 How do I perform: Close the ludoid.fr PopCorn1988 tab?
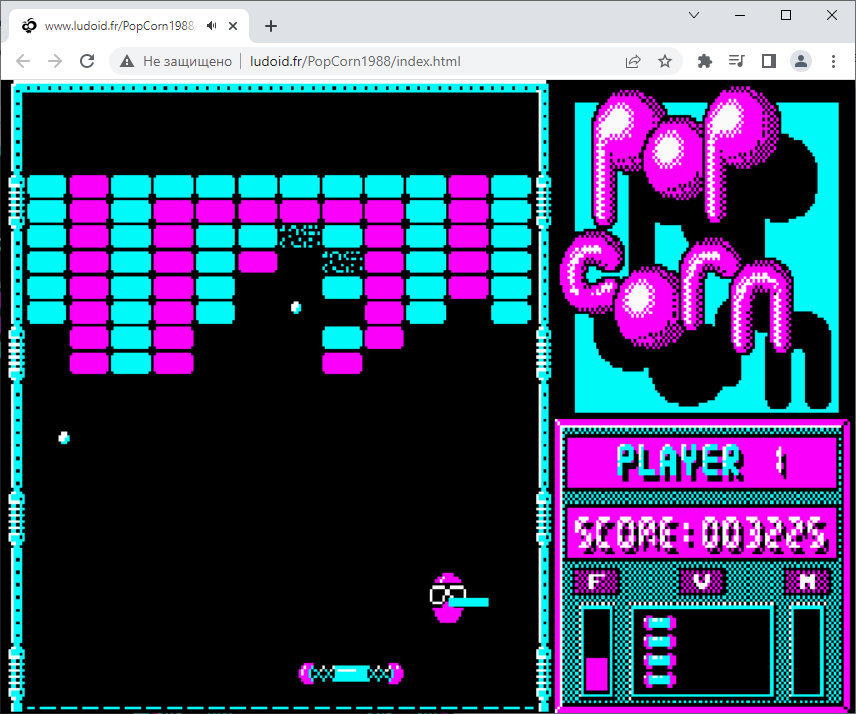pyautogui.click(x=233, y=26)
